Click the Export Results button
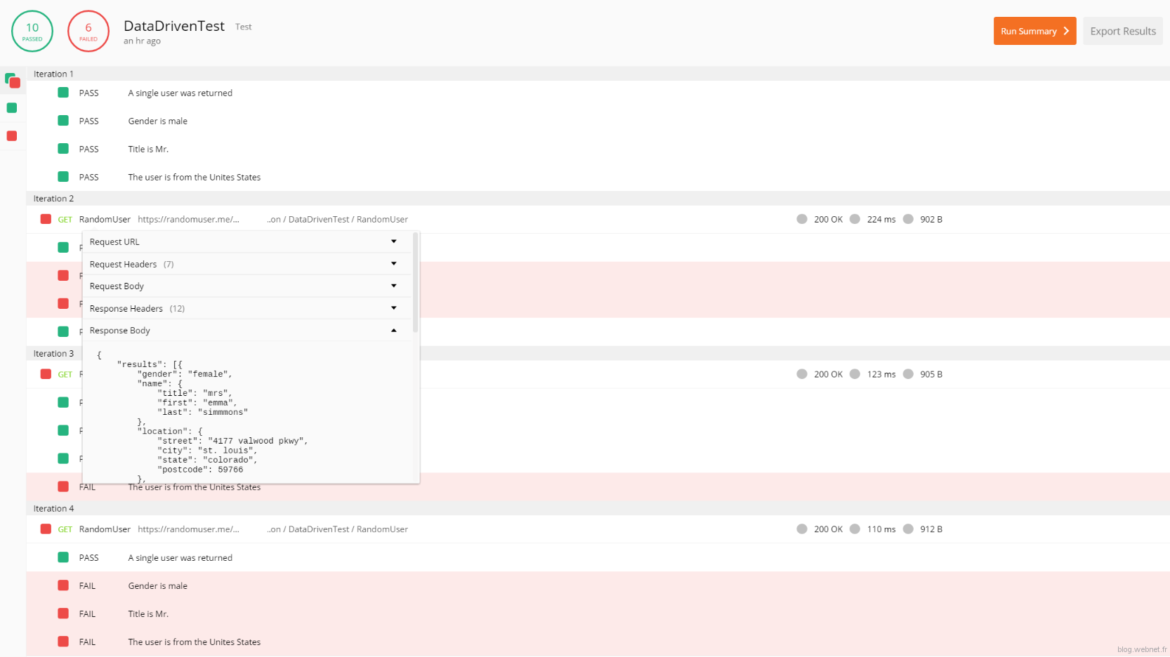Viewport: 1170px width, 657px height. coord(1122,31)
